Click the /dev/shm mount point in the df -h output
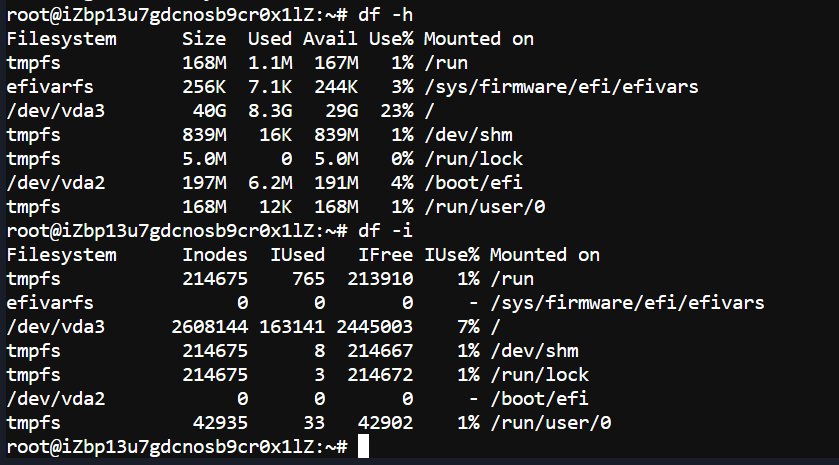 (469, 135)
